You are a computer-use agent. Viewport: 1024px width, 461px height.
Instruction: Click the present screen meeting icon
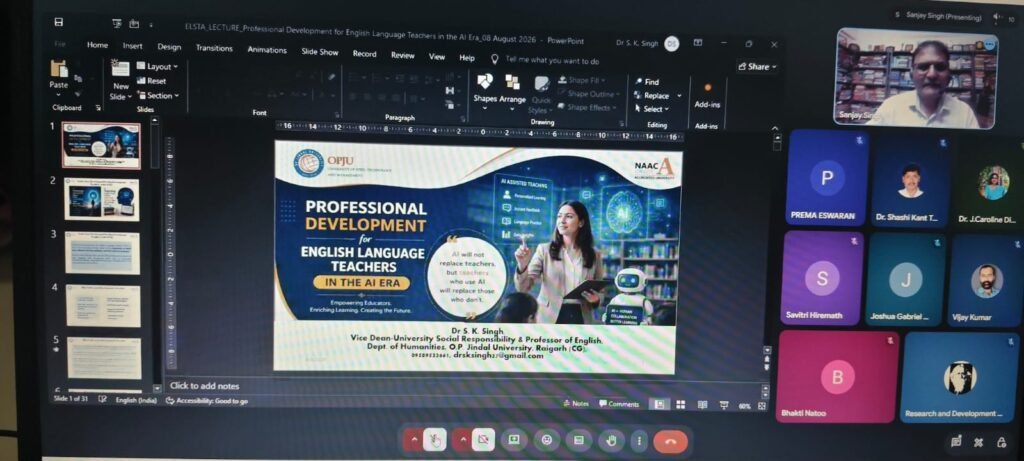pos(514,440)
